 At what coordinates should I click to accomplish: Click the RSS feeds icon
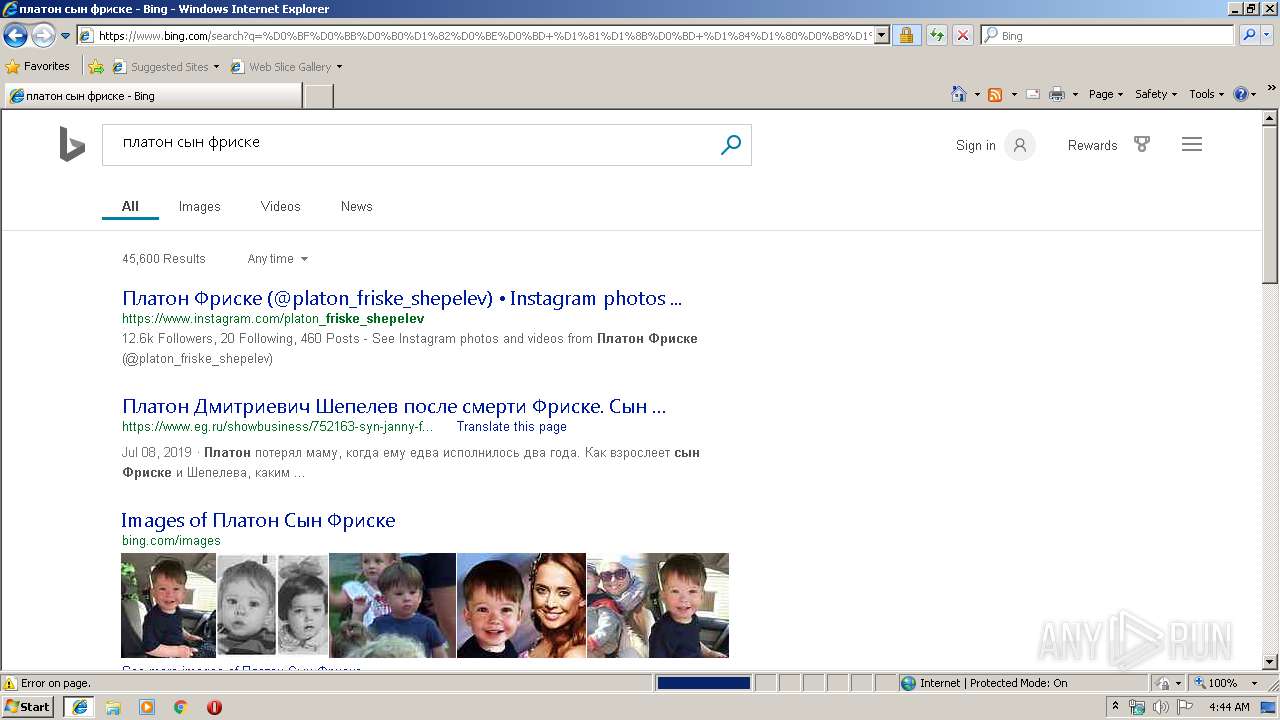[x=995, y=94]
